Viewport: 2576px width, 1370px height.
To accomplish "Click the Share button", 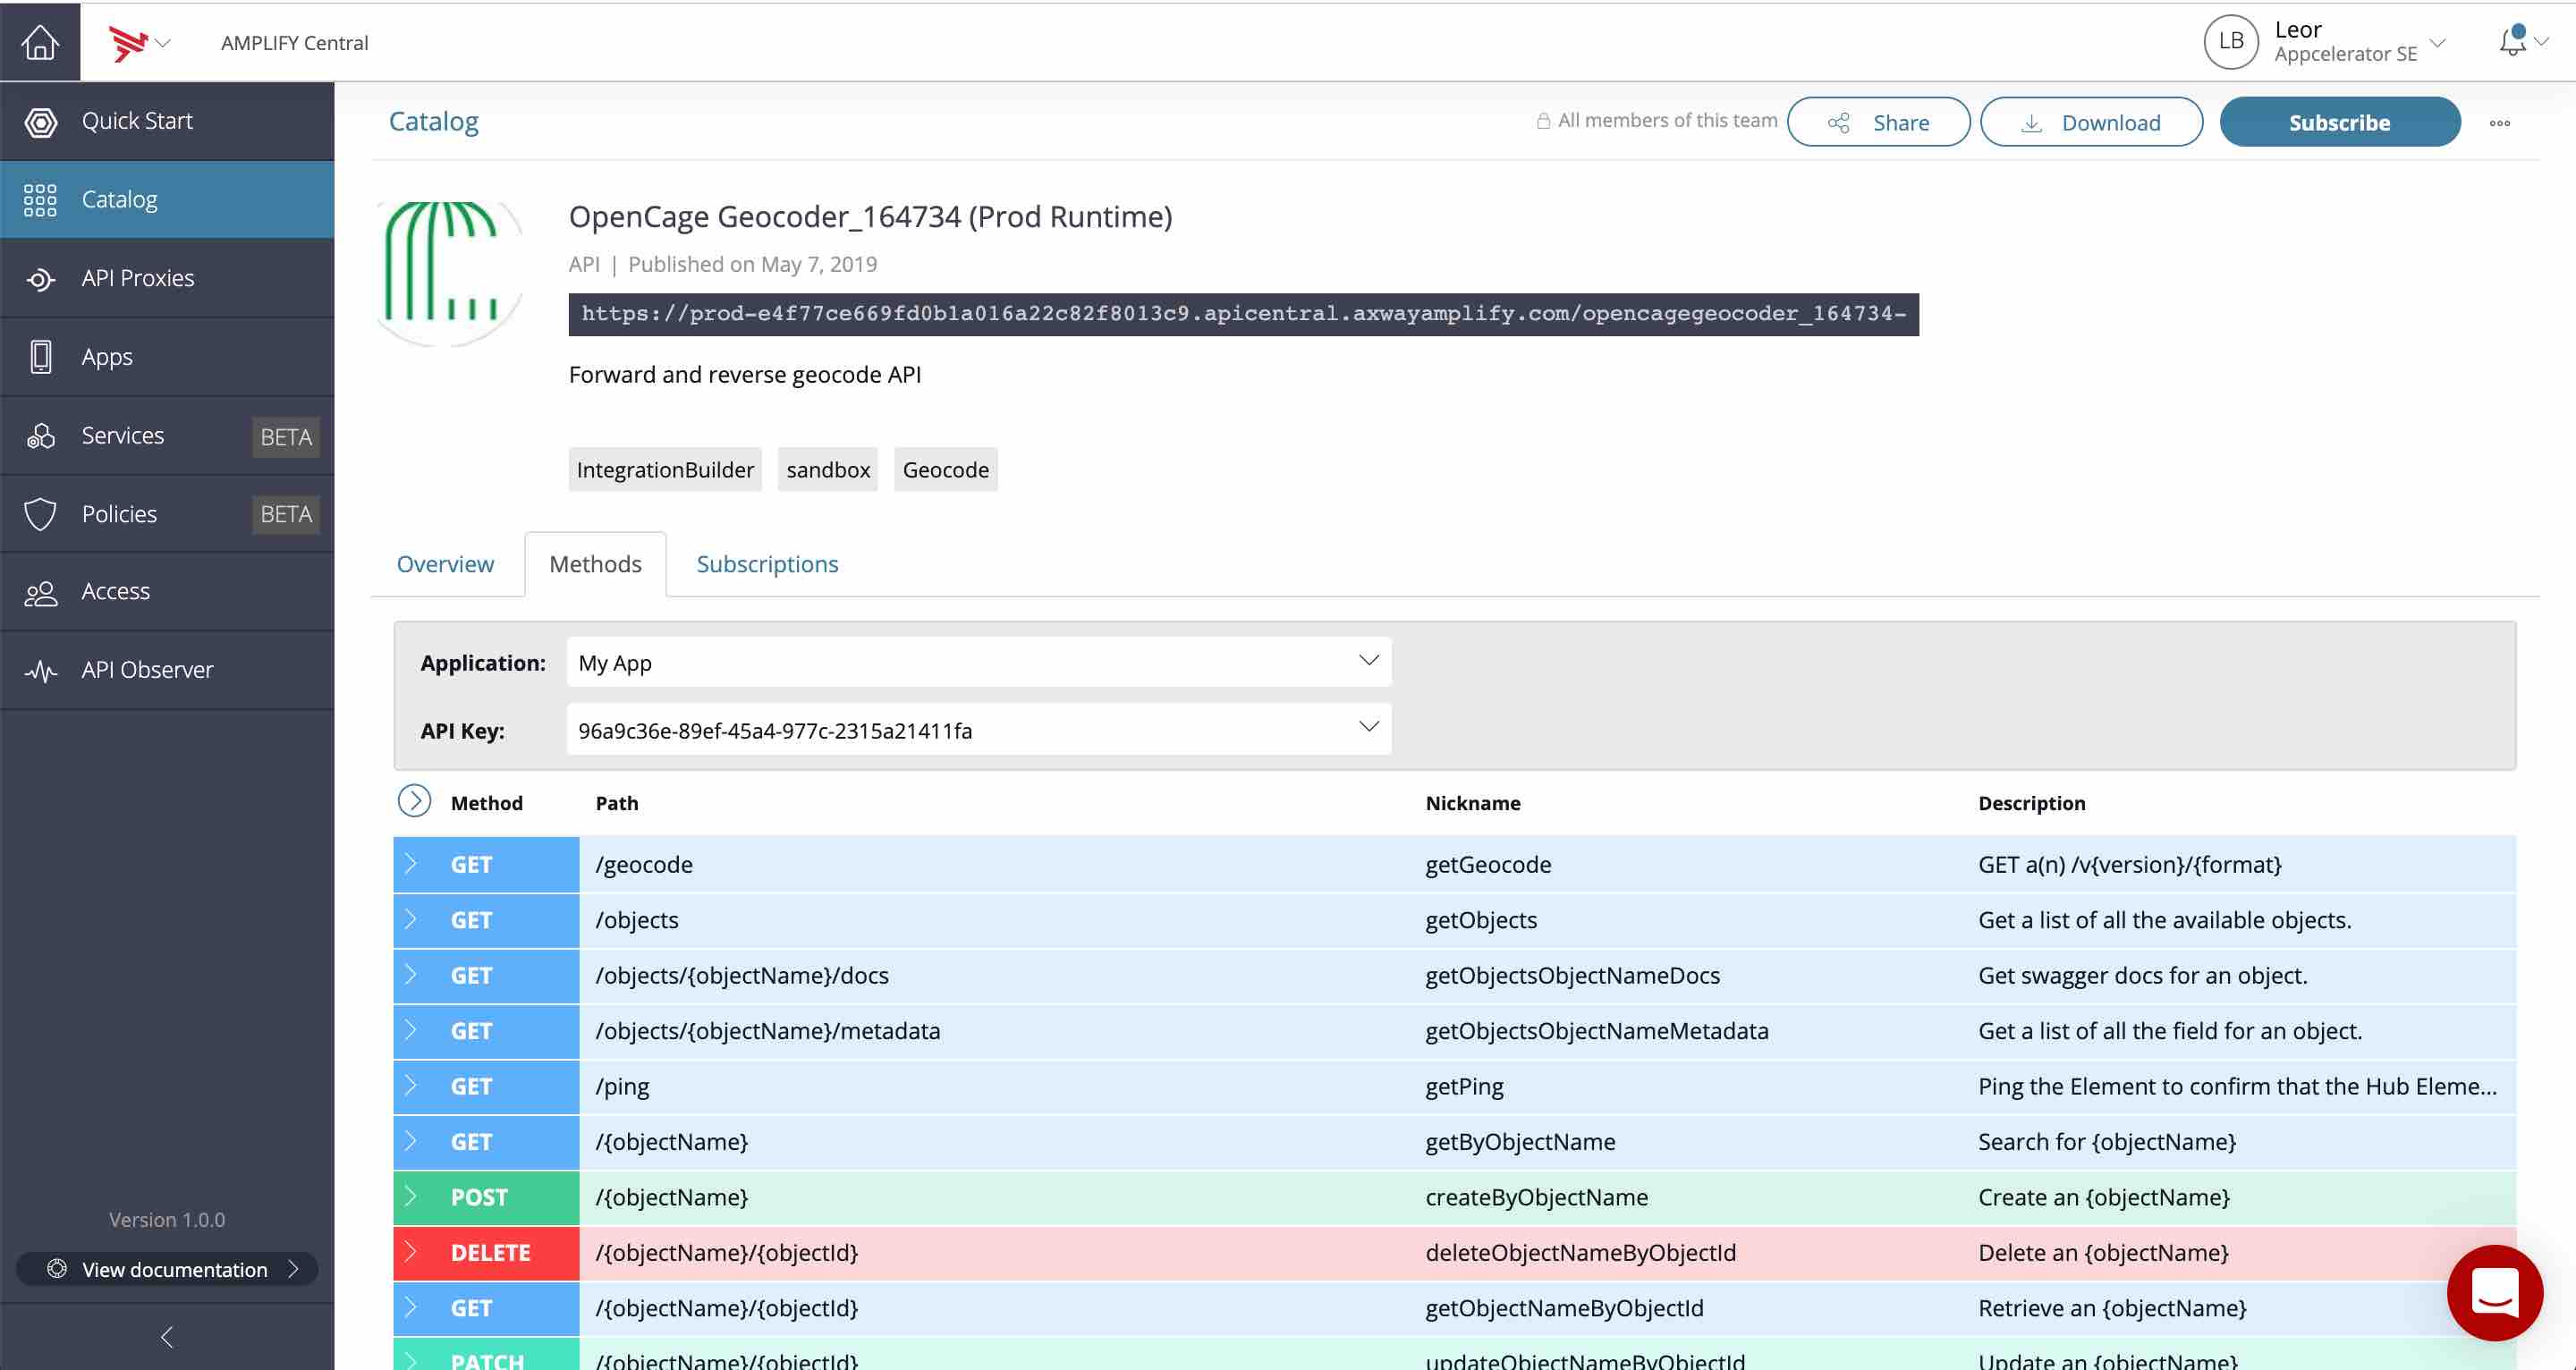I will click(x=1878, y=122).
